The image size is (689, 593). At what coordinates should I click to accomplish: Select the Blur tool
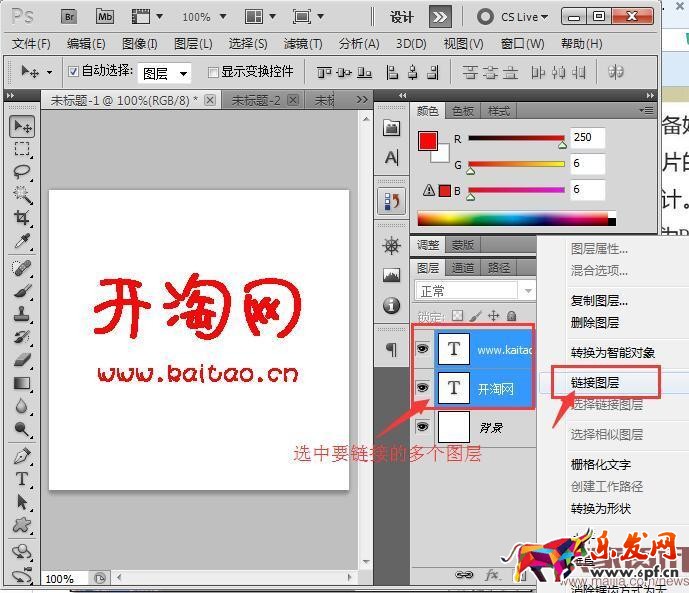point(22,406)
